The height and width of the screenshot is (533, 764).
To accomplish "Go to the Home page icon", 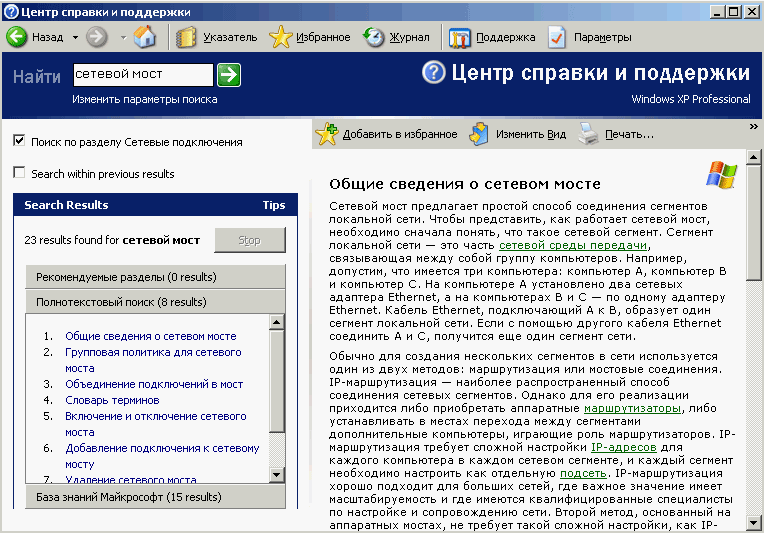I will pos(145,37).
